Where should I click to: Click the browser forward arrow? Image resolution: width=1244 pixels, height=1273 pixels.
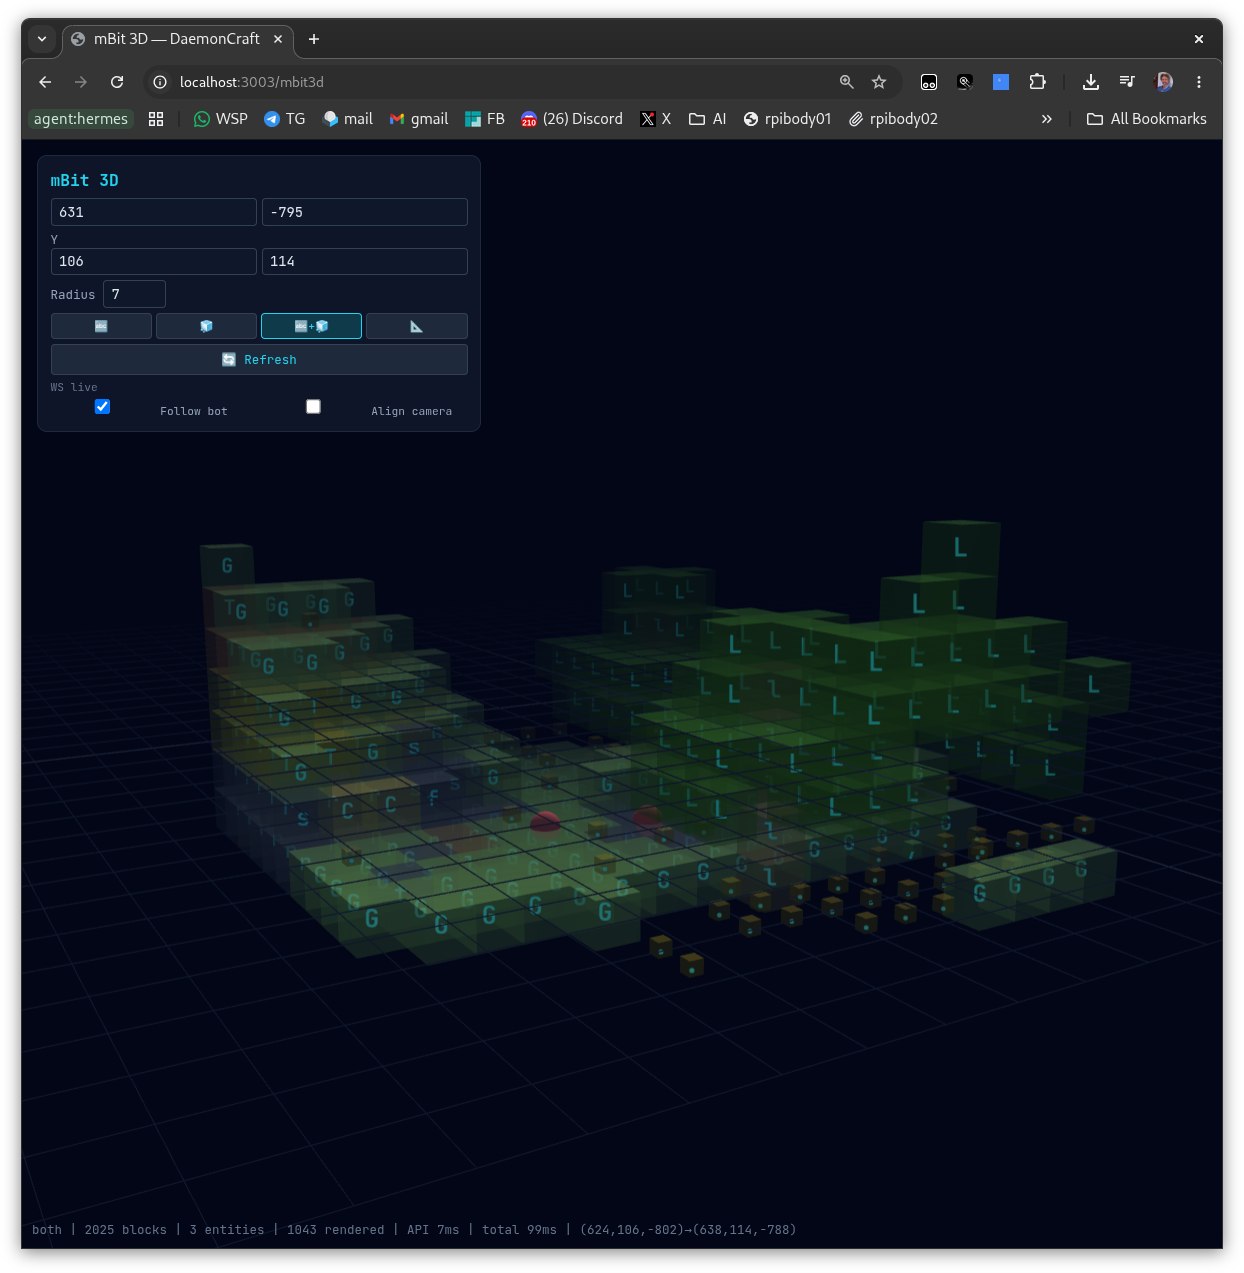[x=81, y=82]
